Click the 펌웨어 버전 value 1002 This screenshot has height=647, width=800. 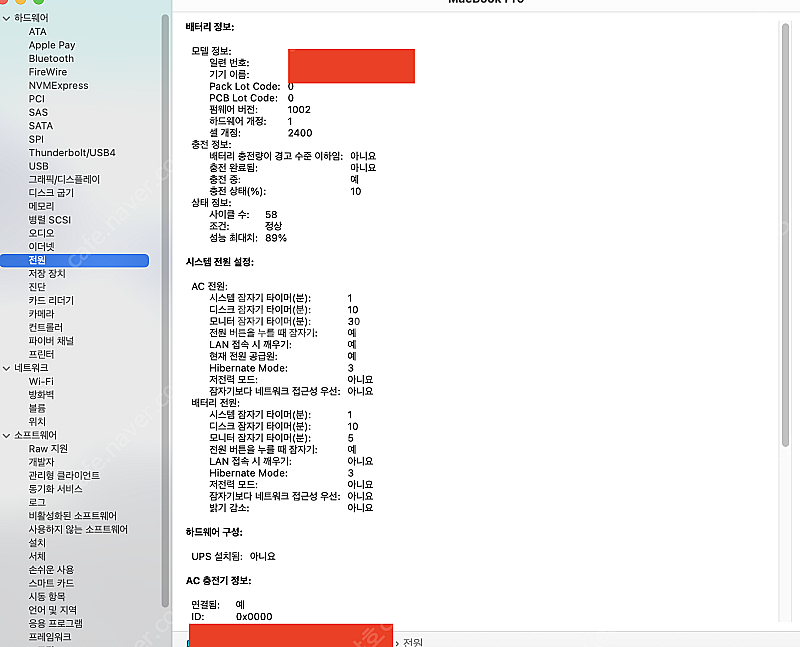point(299,110)
